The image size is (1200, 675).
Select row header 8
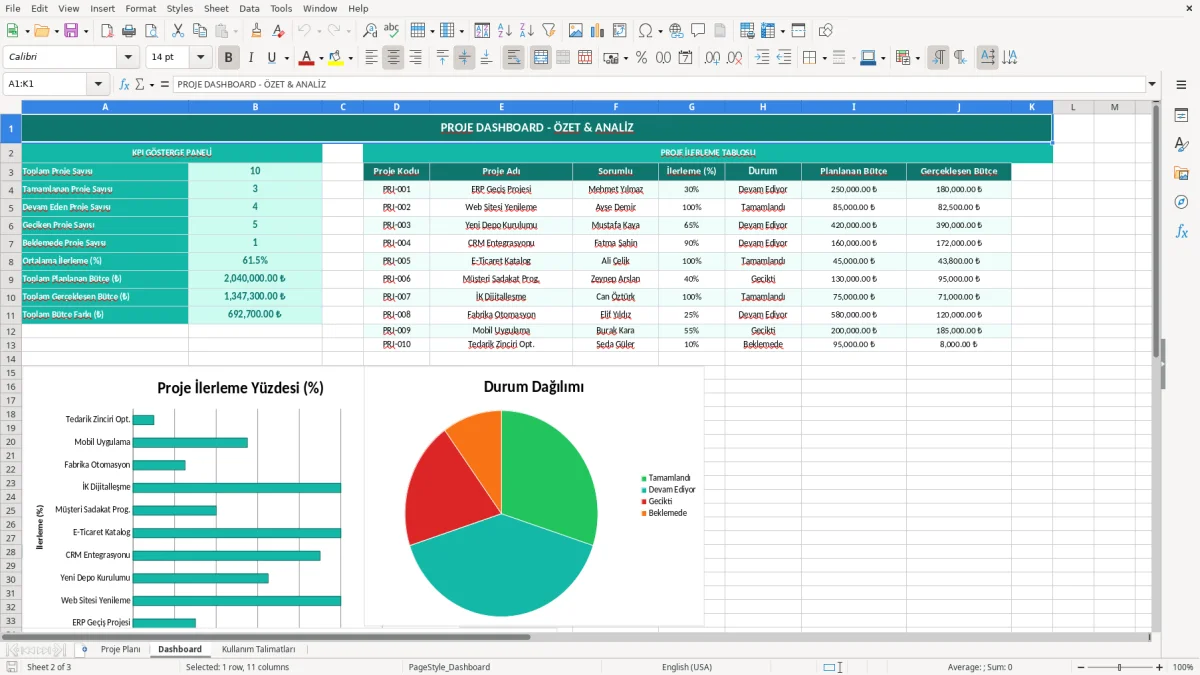(x=11, y=260)
